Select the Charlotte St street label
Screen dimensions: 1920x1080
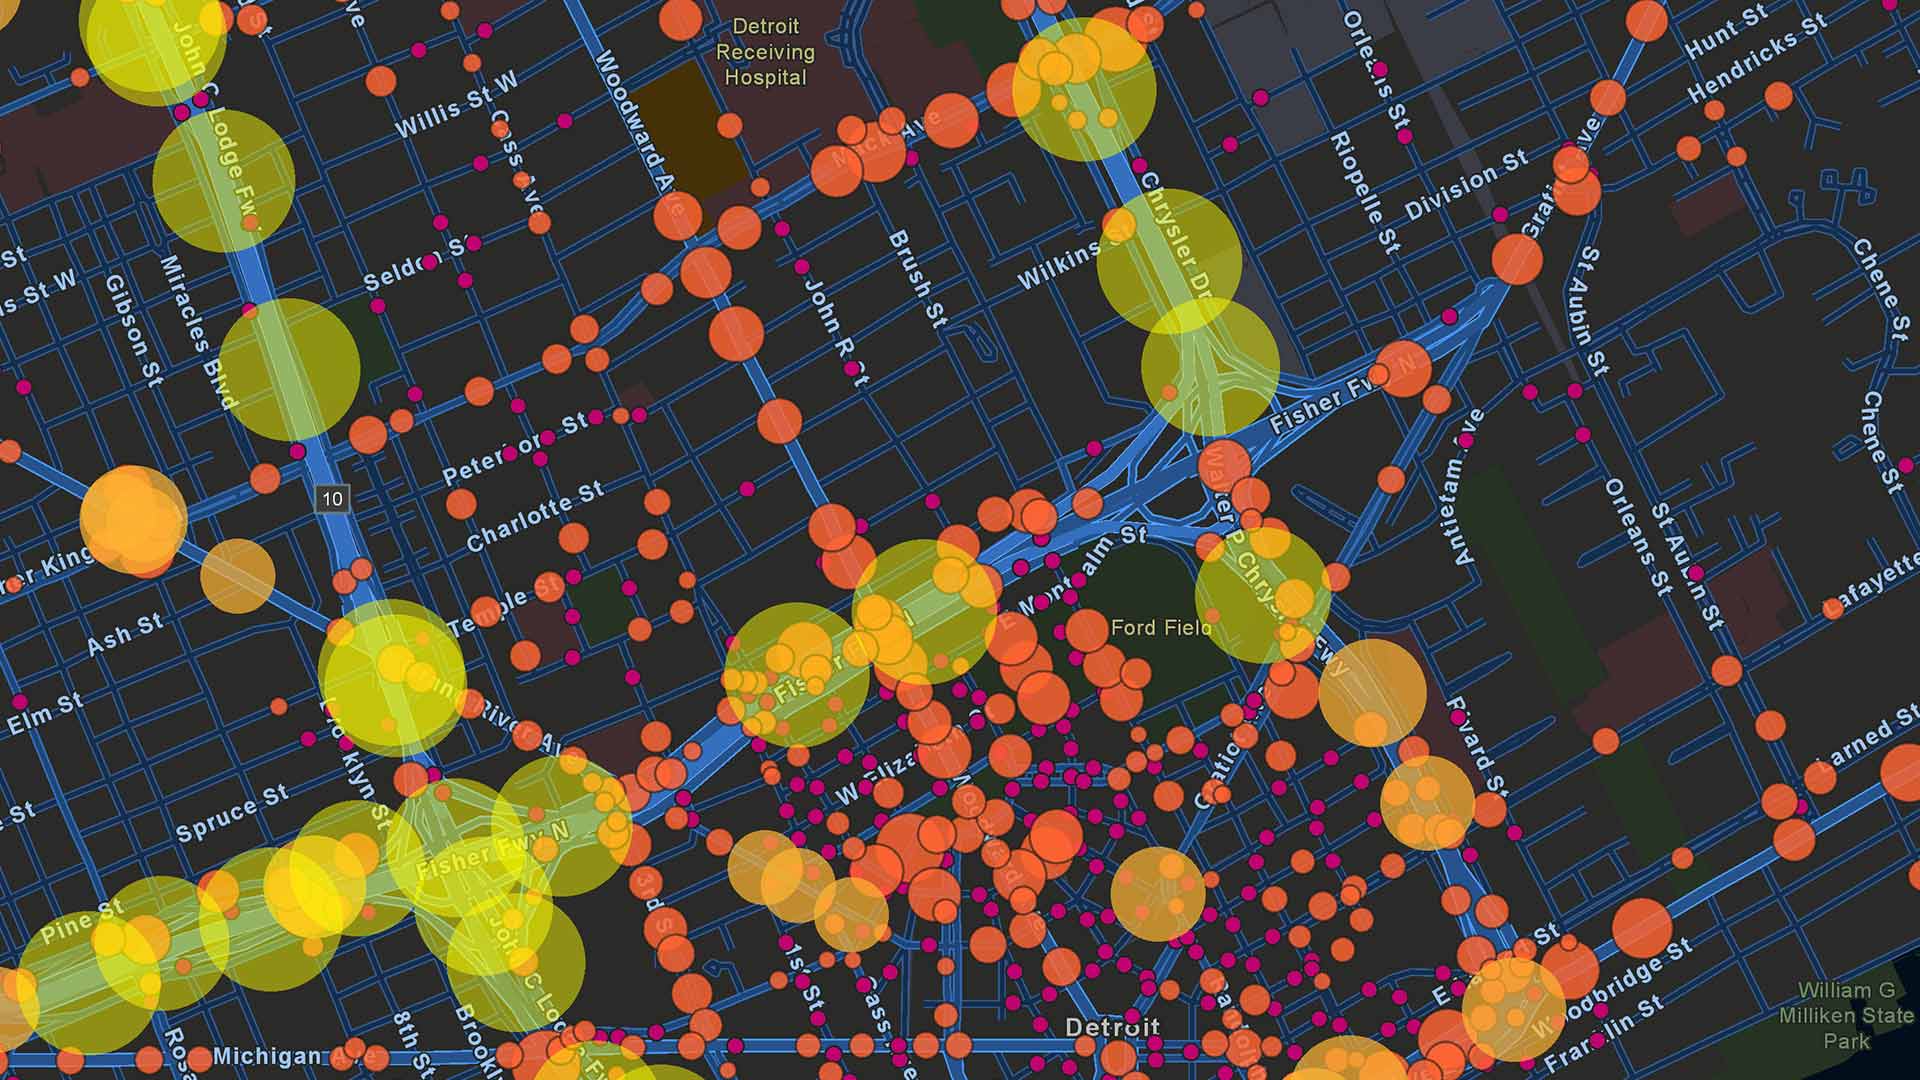point(535,516)
